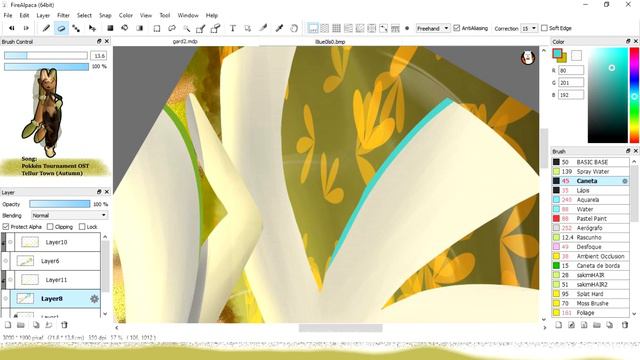Open the Snap menu
This screenshot has height=360, width=640.
click(x=105, y=15)
